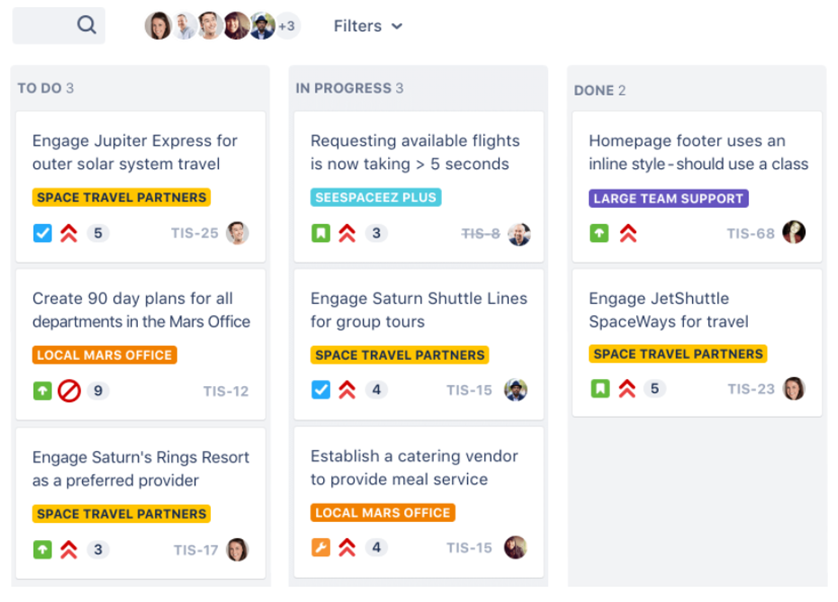Screen dimensions: 838x602
Task: Click green improvement icon on TIS-17 card
Action: (x=42, y=550)
